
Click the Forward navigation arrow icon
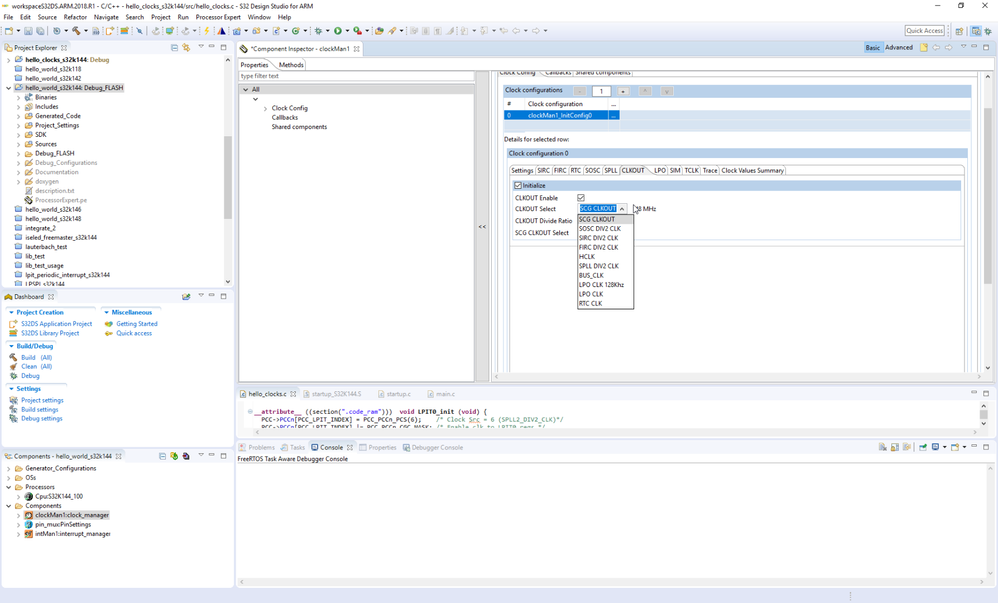536,31
